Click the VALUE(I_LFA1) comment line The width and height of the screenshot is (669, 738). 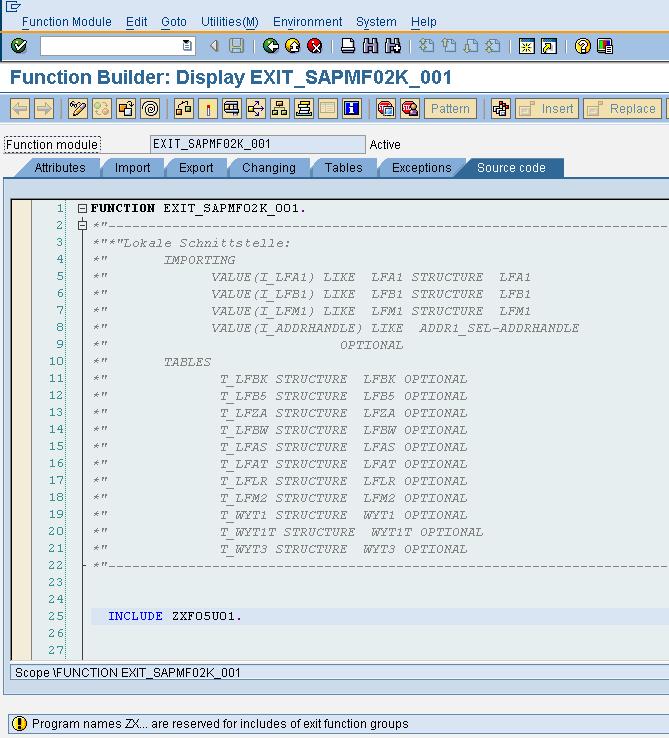click(371, 277)
